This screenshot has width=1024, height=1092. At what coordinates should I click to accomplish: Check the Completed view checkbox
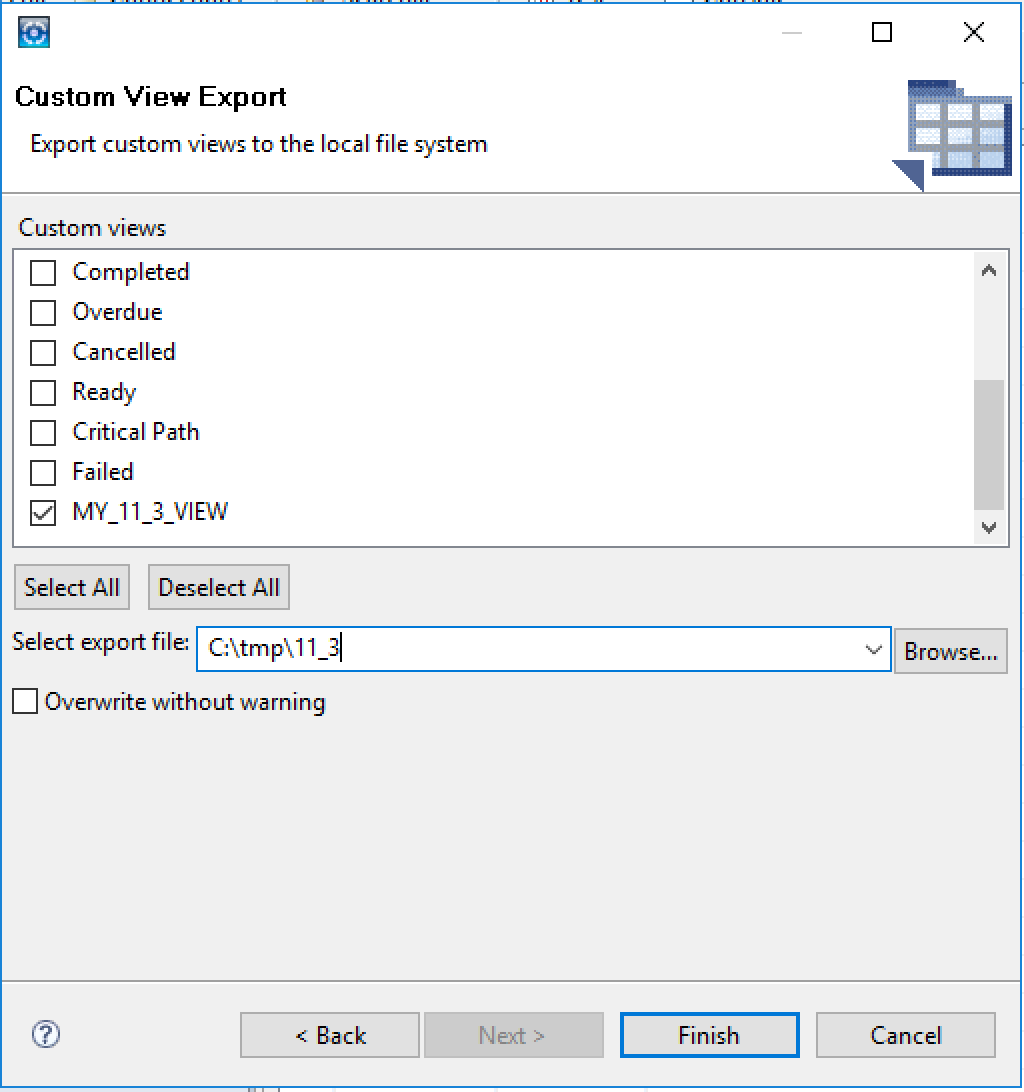click(x=43, y=273)
